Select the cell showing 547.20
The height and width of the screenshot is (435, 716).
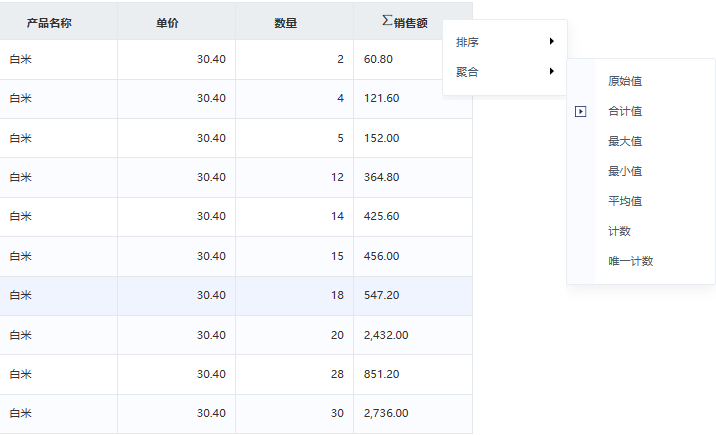pyautogui.click(x=413, y=296)
